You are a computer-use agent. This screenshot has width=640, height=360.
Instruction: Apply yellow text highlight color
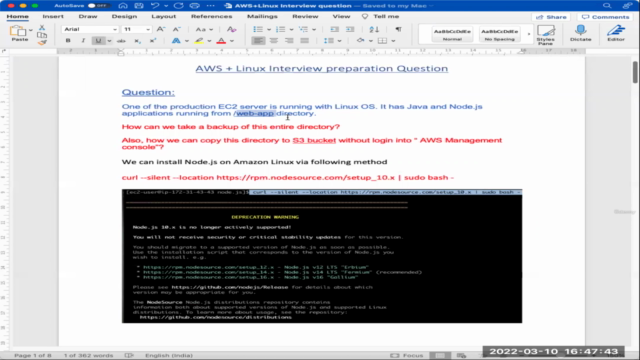tap(199, 41)
